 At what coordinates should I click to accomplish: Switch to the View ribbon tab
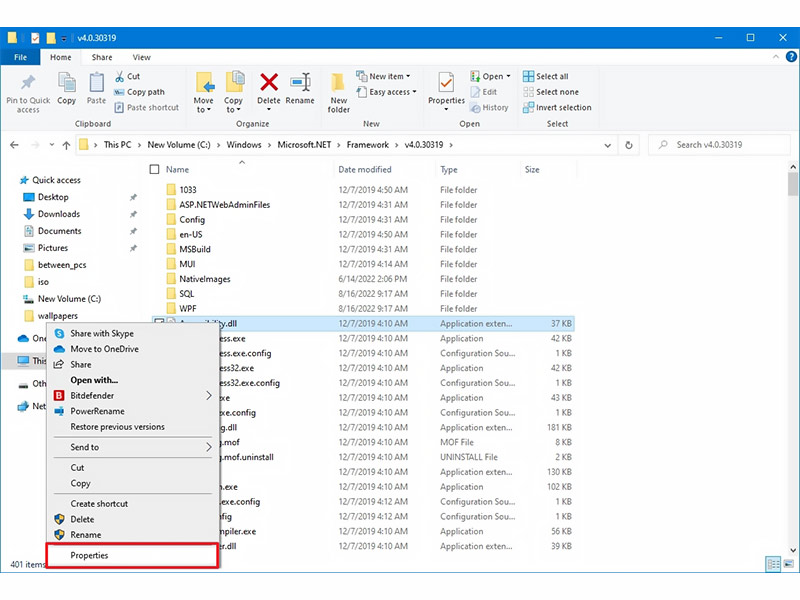click(141, 57)
